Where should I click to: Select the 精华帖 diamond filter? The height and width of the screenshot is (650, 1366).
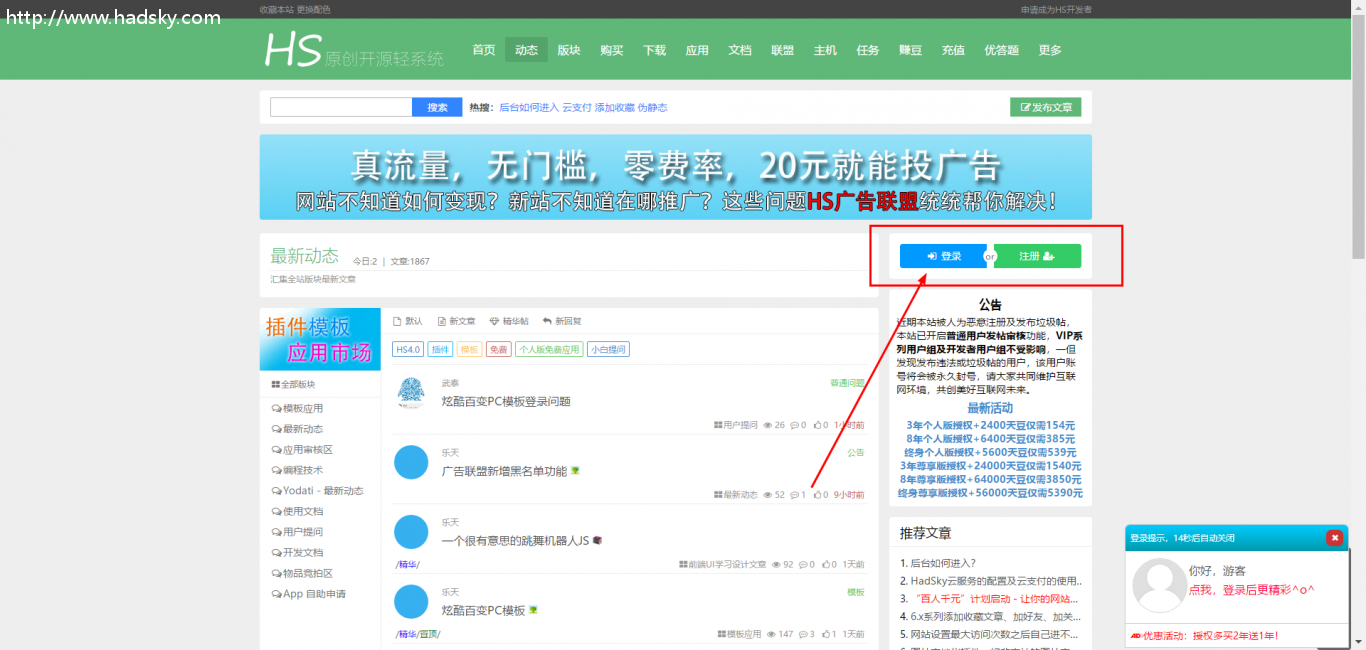[509, 321]
